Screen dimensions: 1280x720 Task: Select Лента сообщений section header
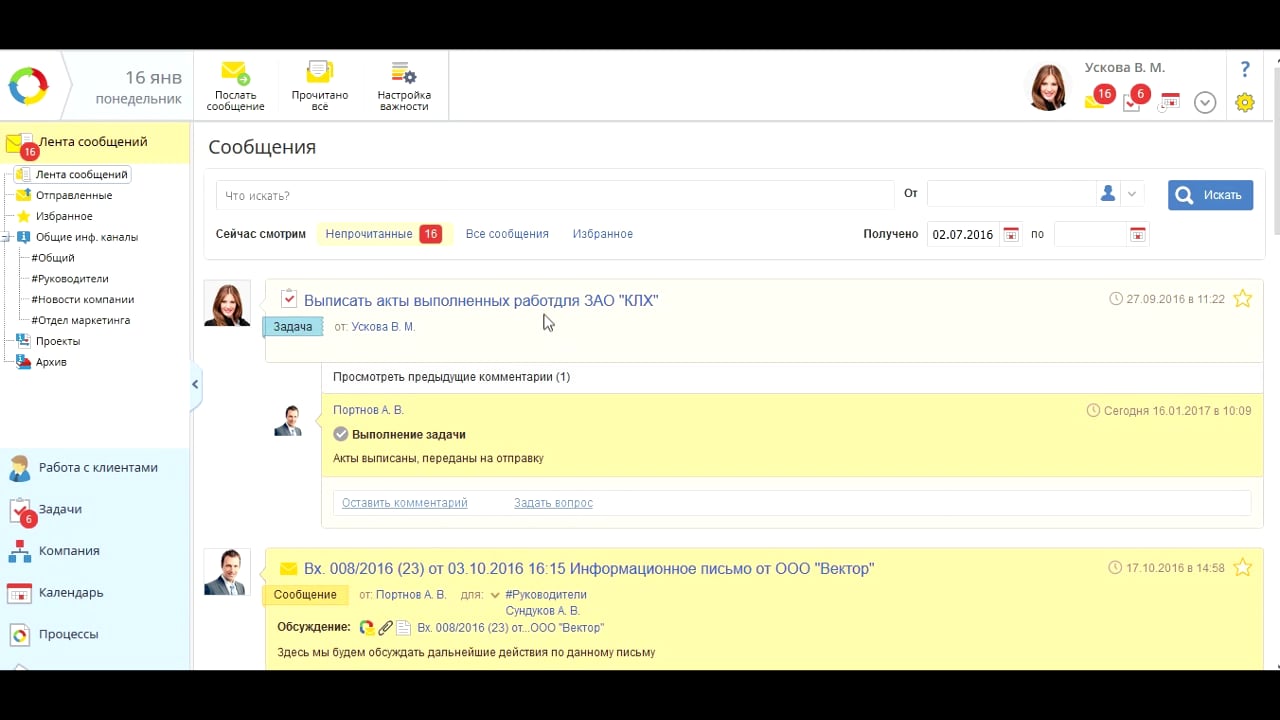95,142
